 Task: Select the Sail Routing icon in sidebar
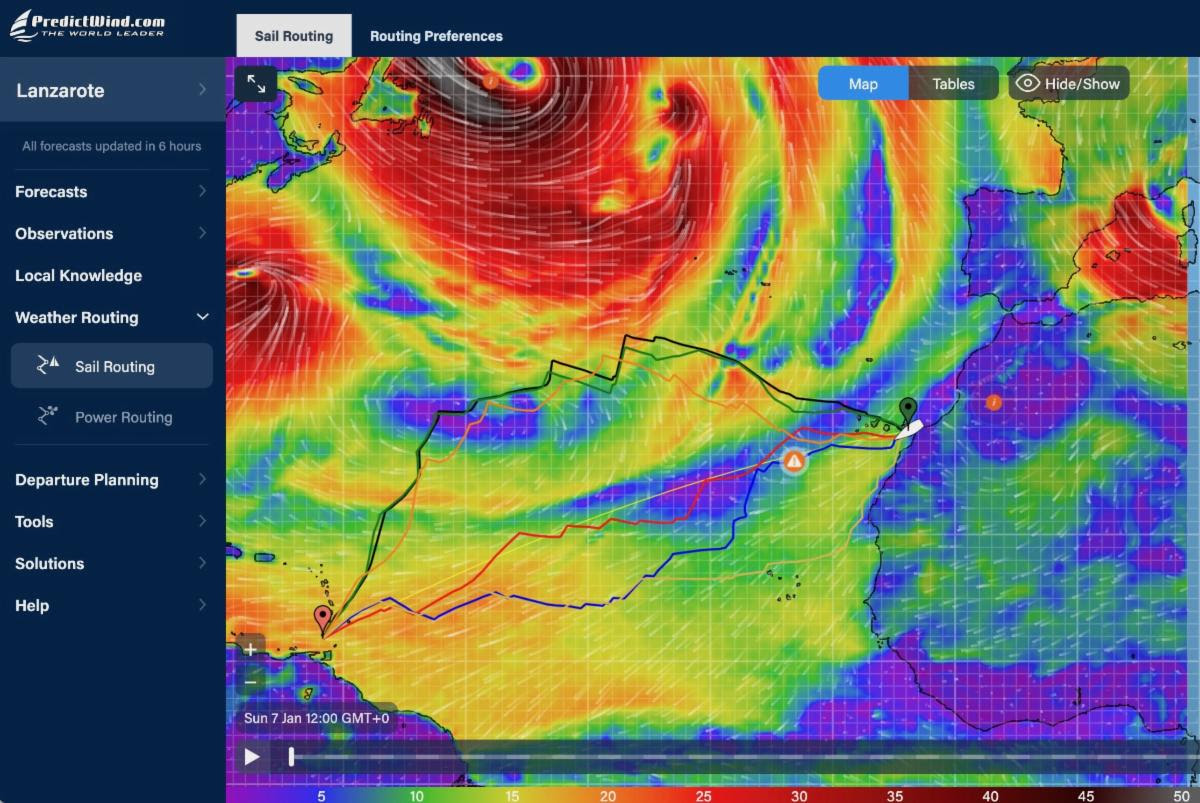[45, 365]
